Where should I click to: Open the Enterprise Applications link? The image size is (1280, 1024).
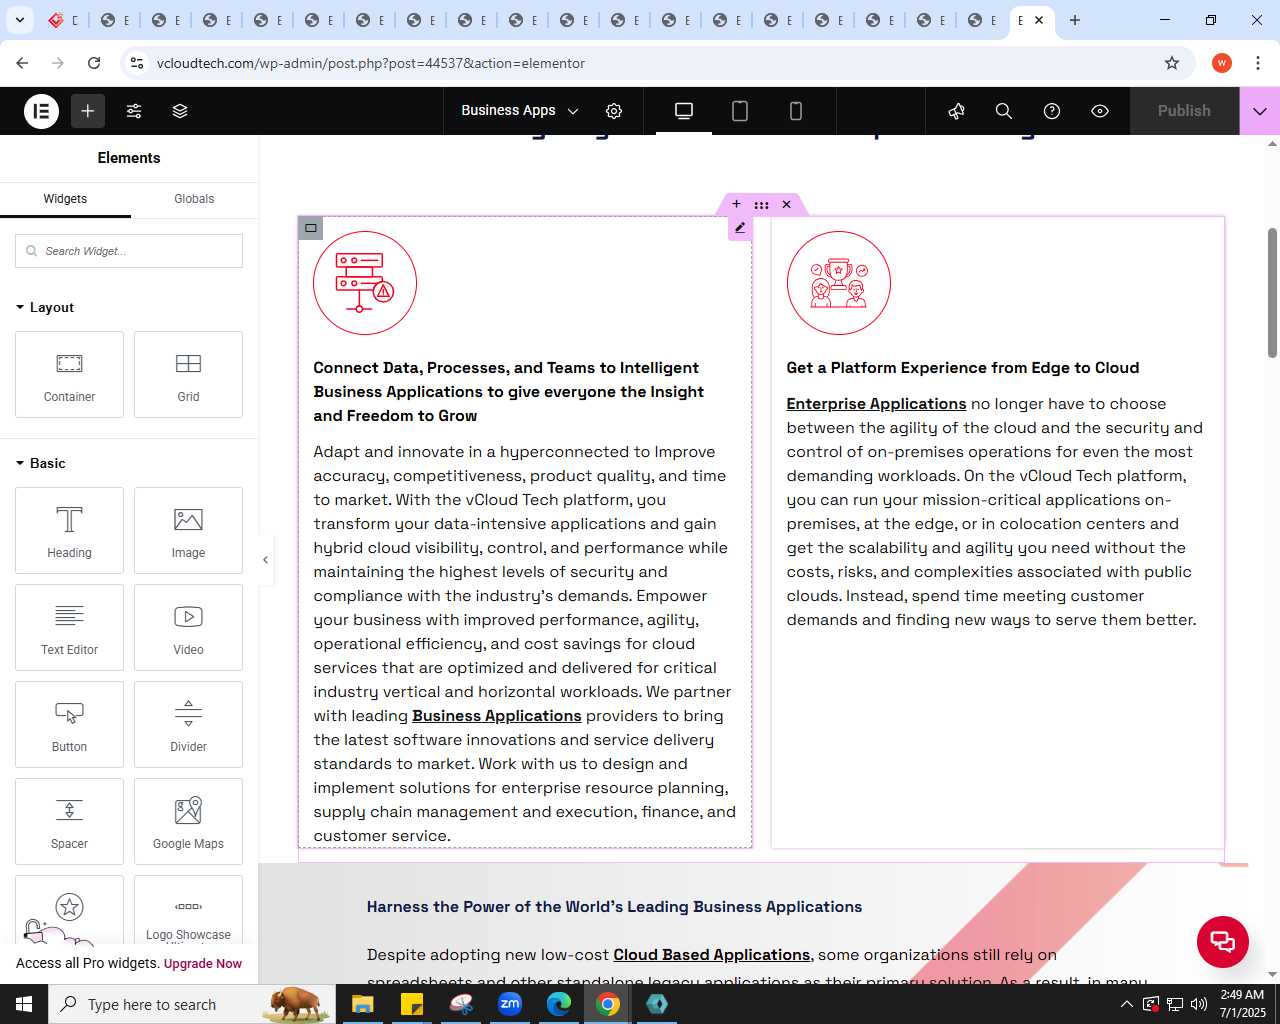pos(876,404)
